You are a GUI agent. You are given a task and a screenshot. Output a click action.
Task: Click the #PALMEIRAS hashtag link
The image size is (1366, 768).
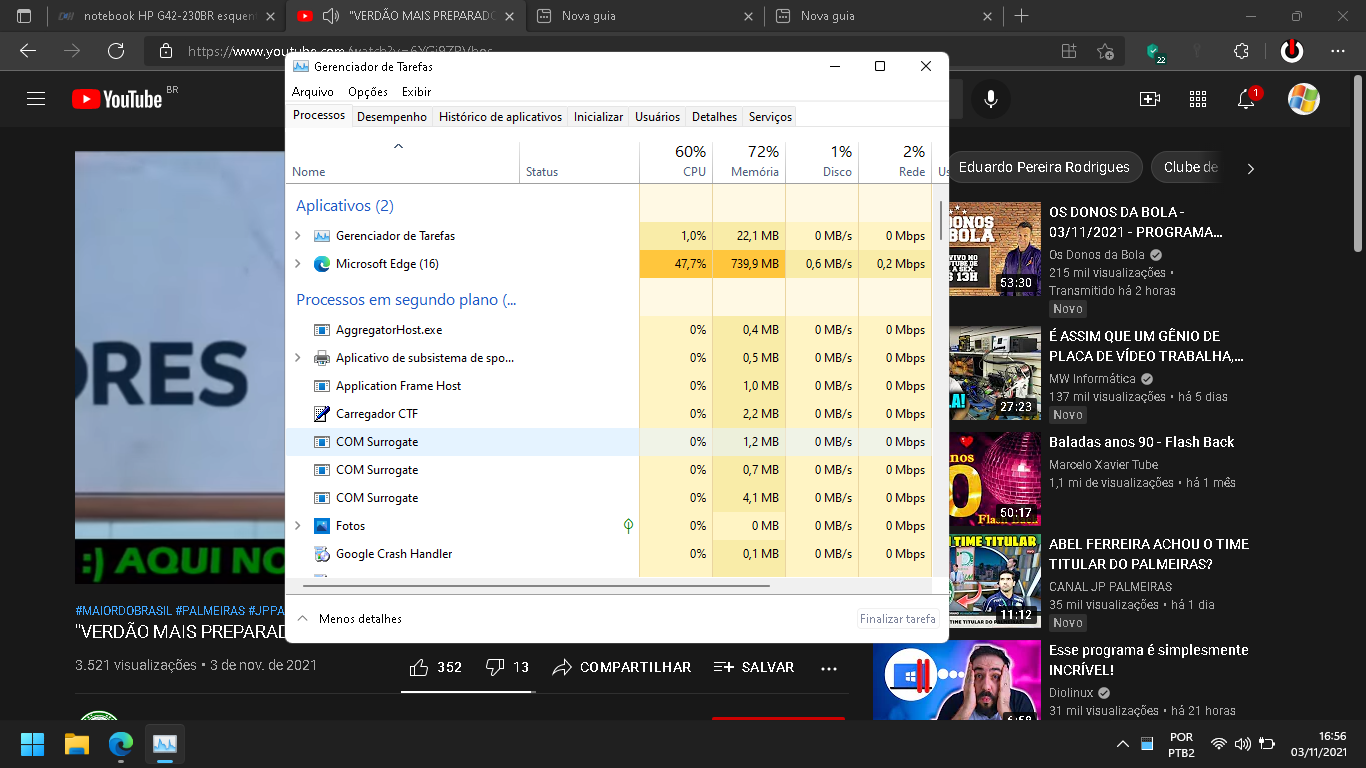pos(210,610)
